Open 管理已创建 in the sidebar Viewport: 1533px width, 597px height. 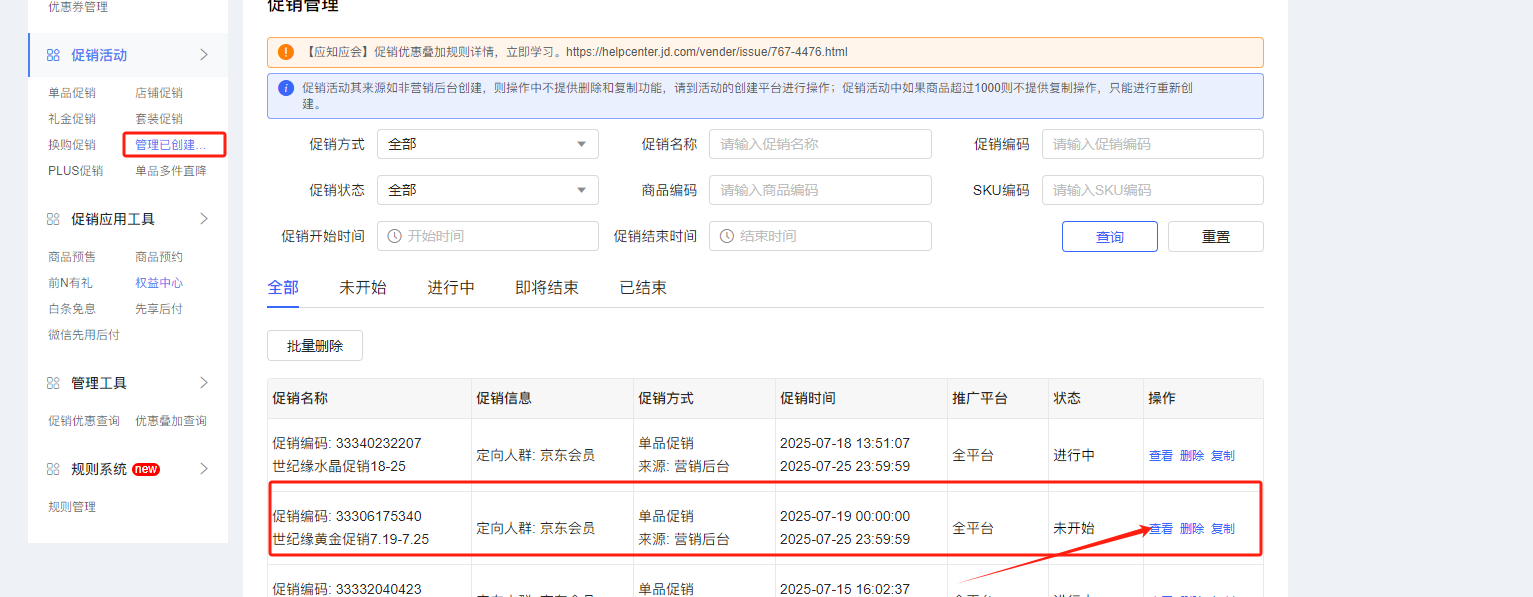click(171, 145)
